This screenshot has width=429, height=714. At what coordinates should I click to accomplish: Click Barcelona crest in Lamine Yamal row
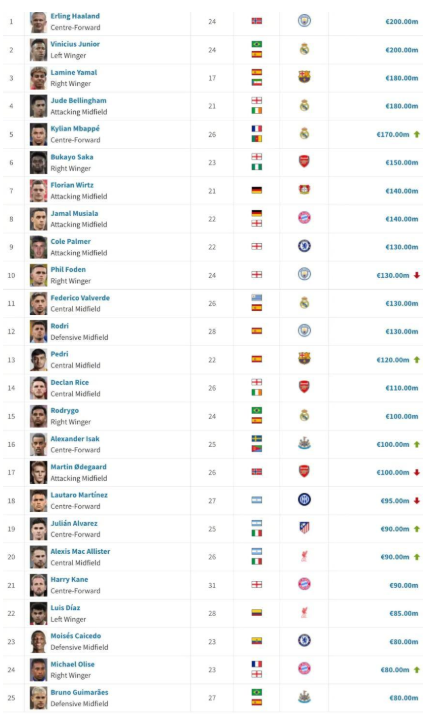point(304,77)
